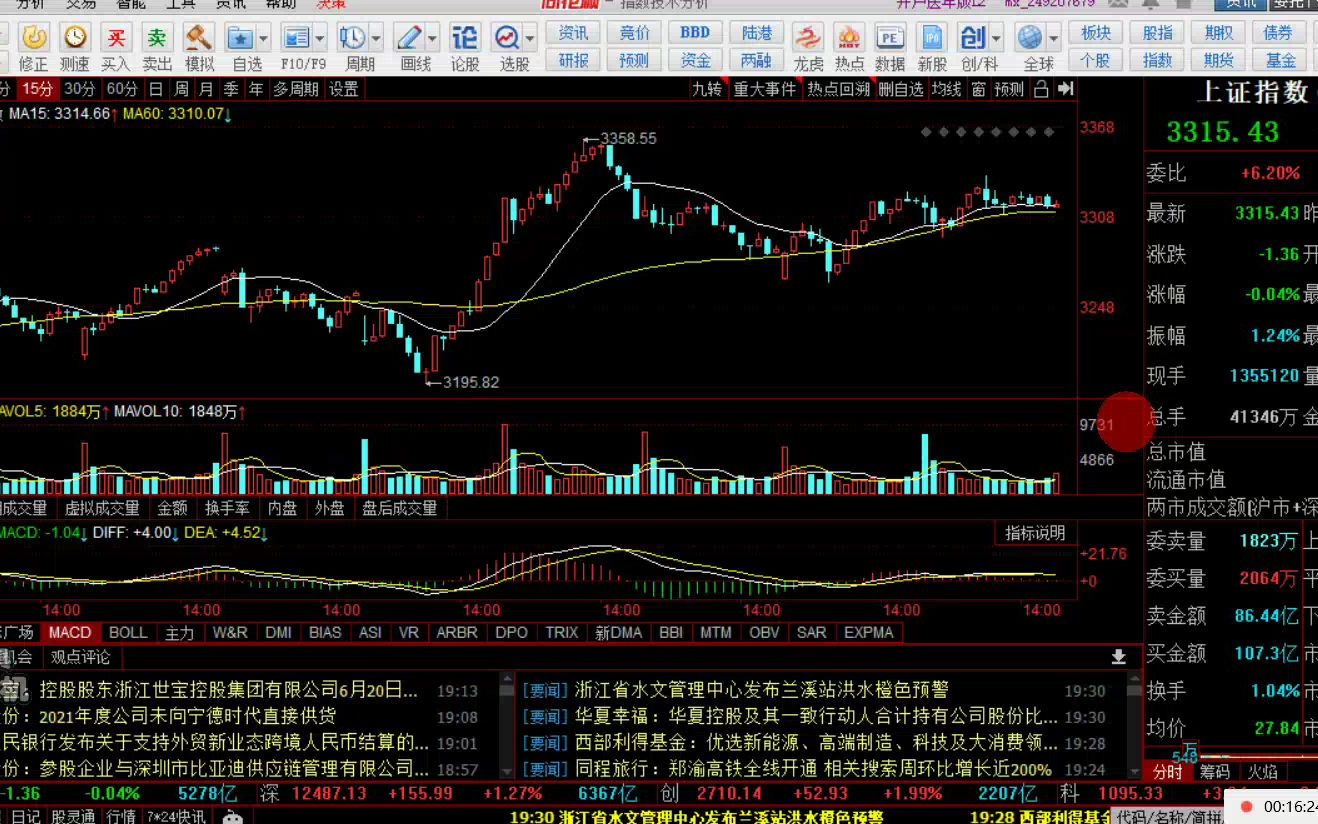Click the lock icon beside 预测

click(1041, 89)
